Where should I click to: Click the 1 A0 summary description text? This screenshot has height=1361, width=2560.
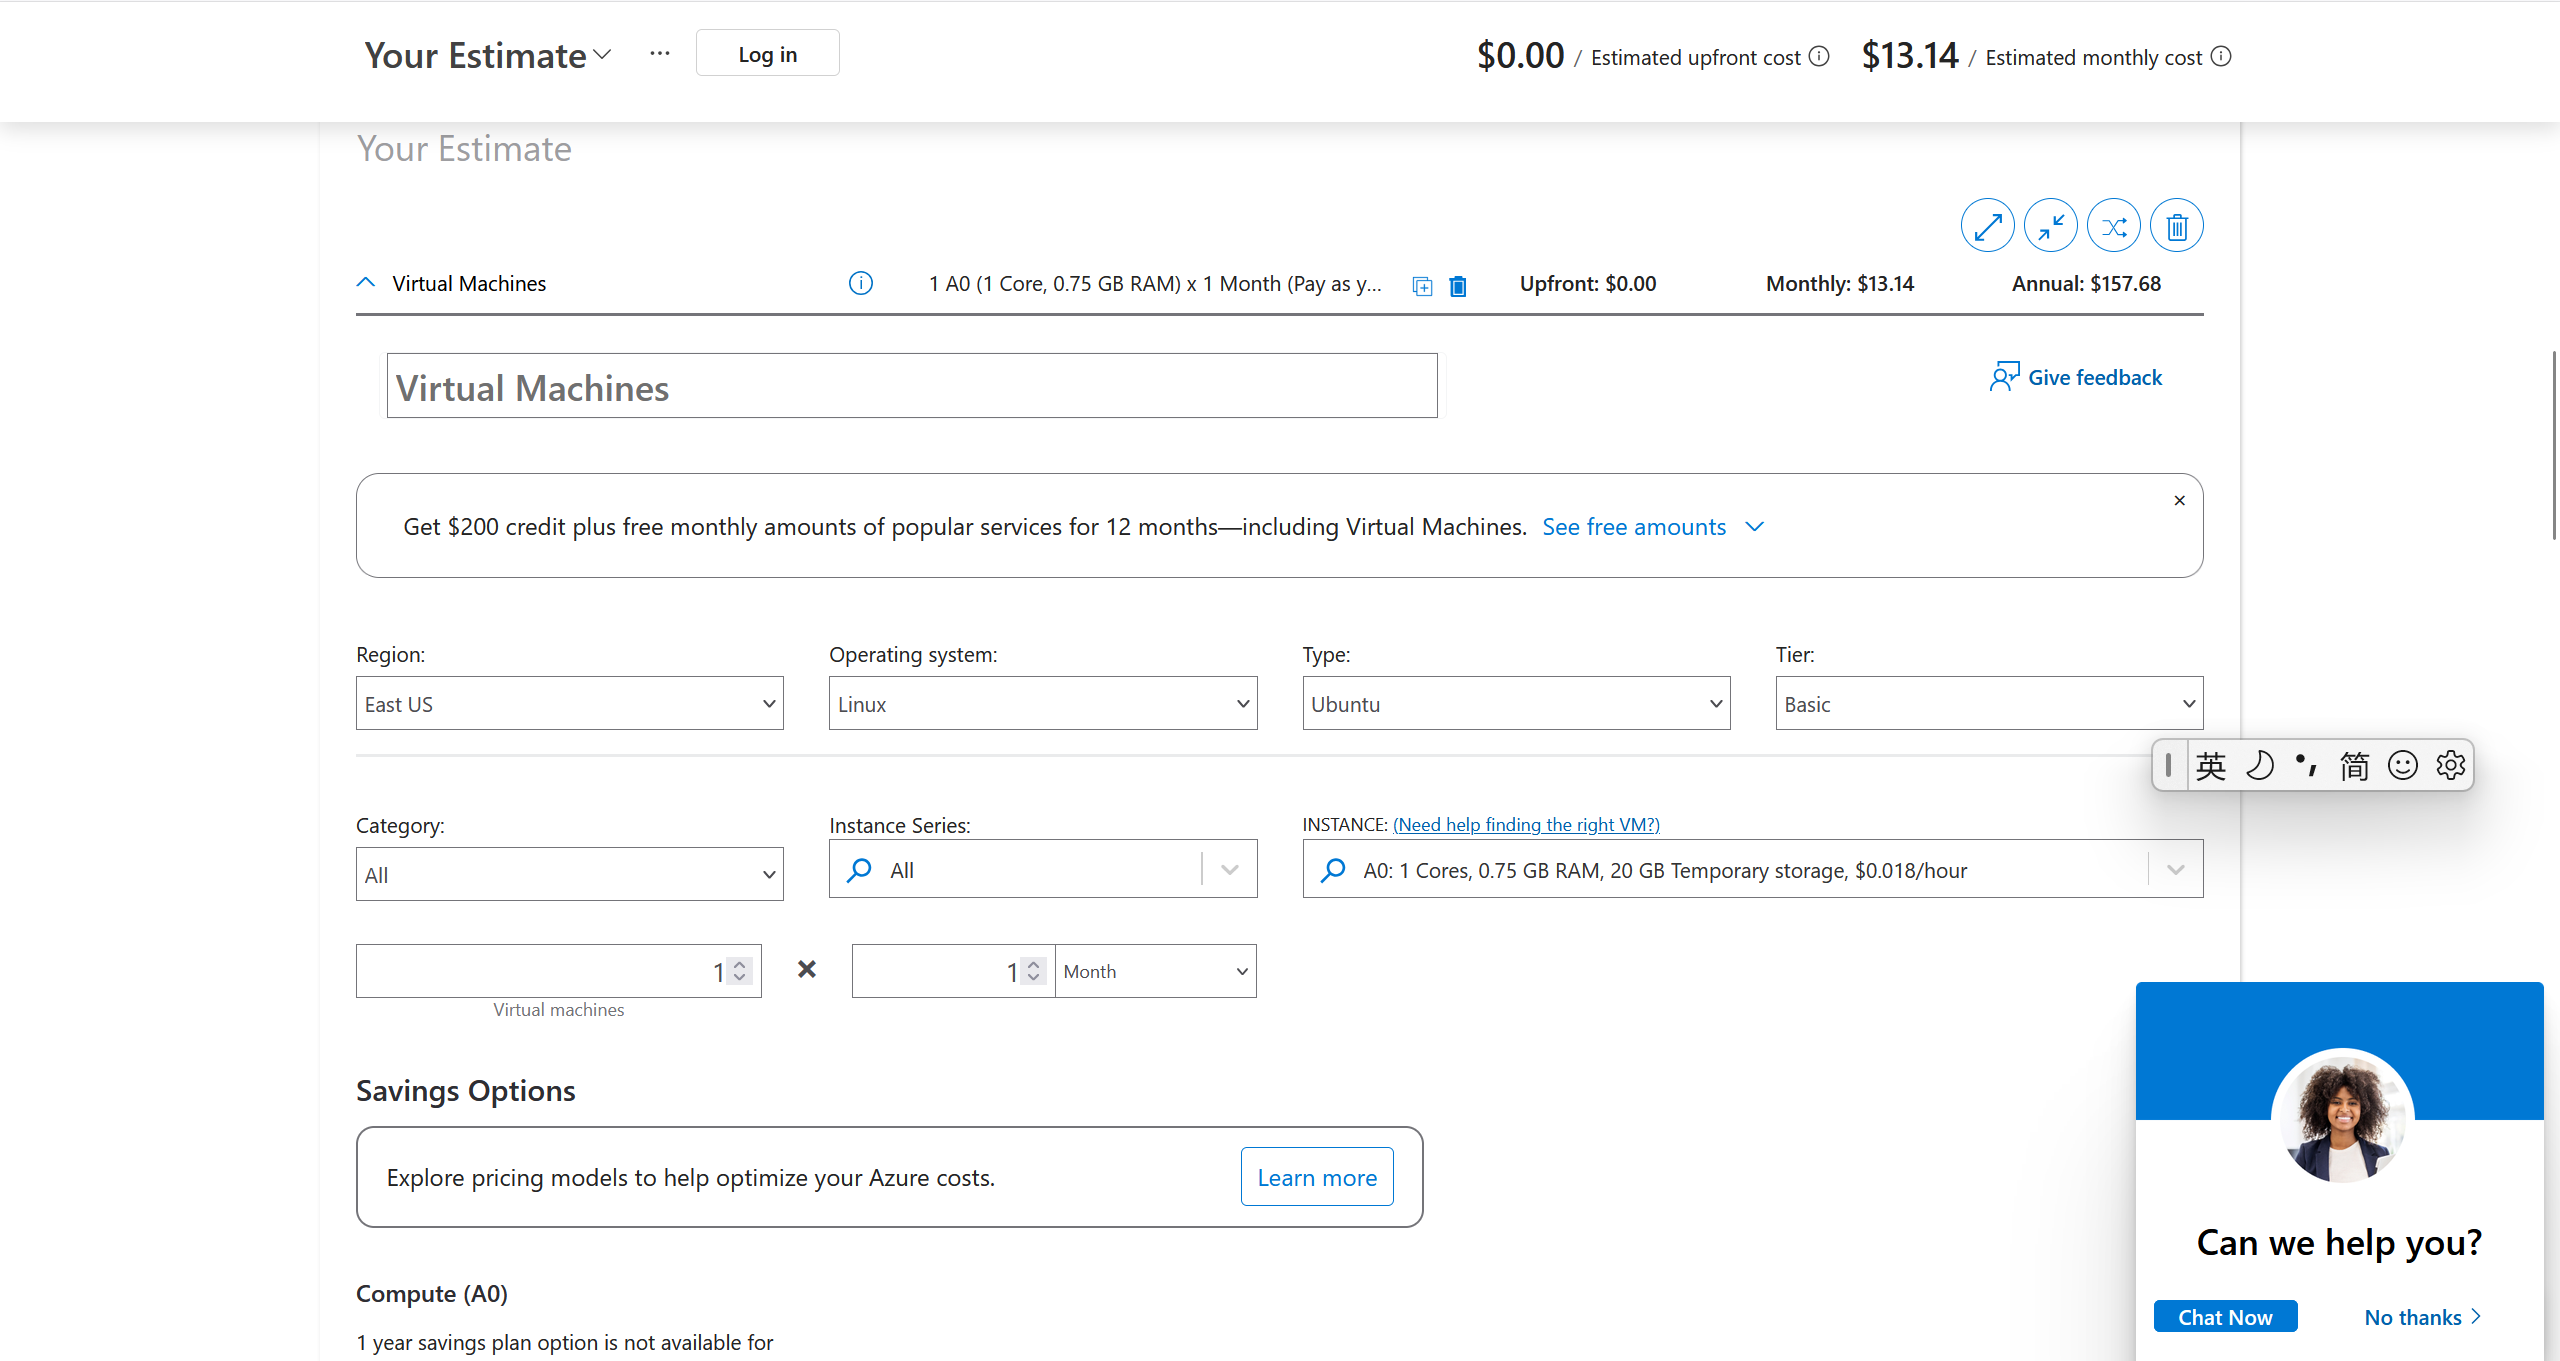(1155, 284)
